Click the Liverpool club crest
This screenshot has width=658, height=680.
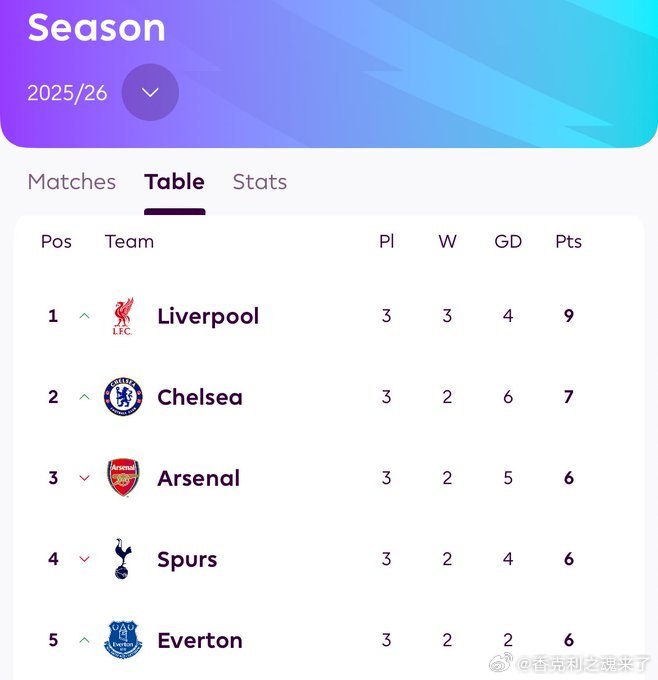(123, 316)
